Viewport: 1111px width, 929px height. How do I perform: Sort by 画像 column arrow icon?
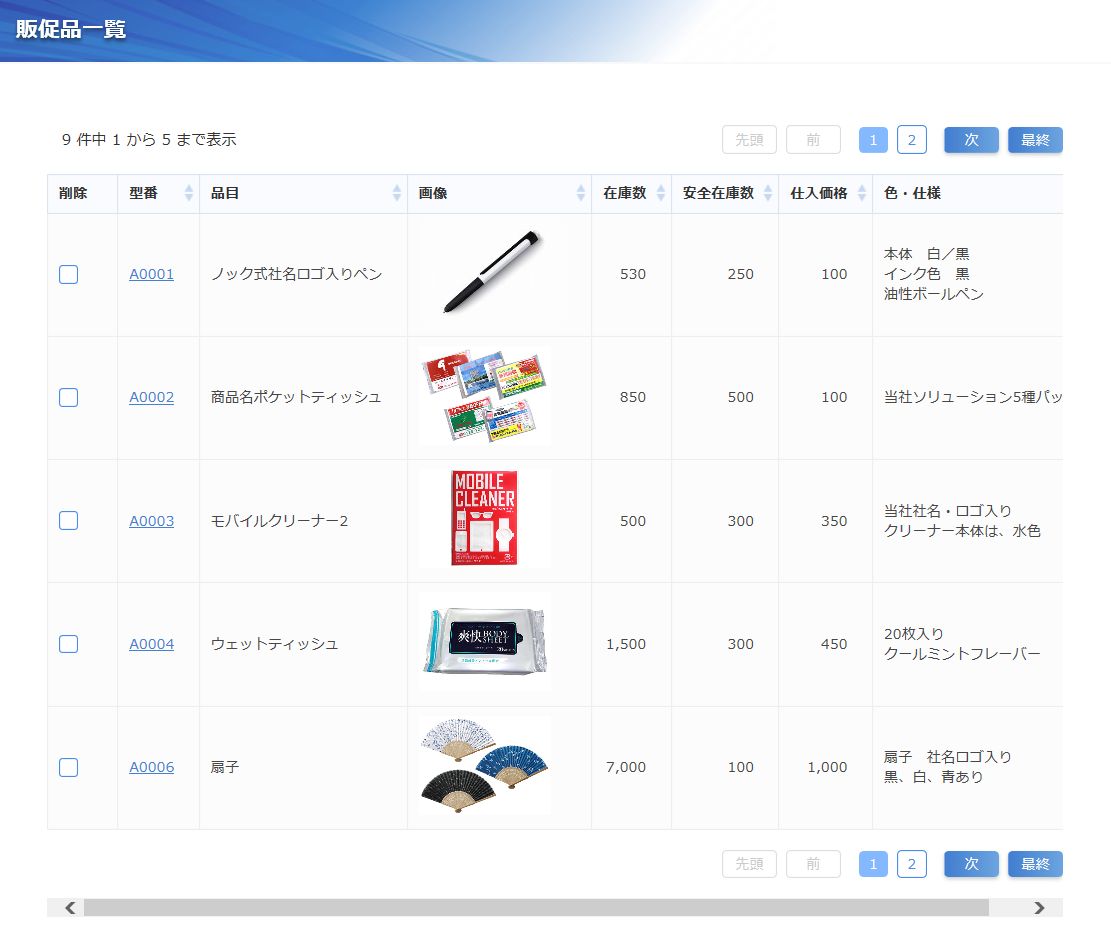(x=581, y=194)
